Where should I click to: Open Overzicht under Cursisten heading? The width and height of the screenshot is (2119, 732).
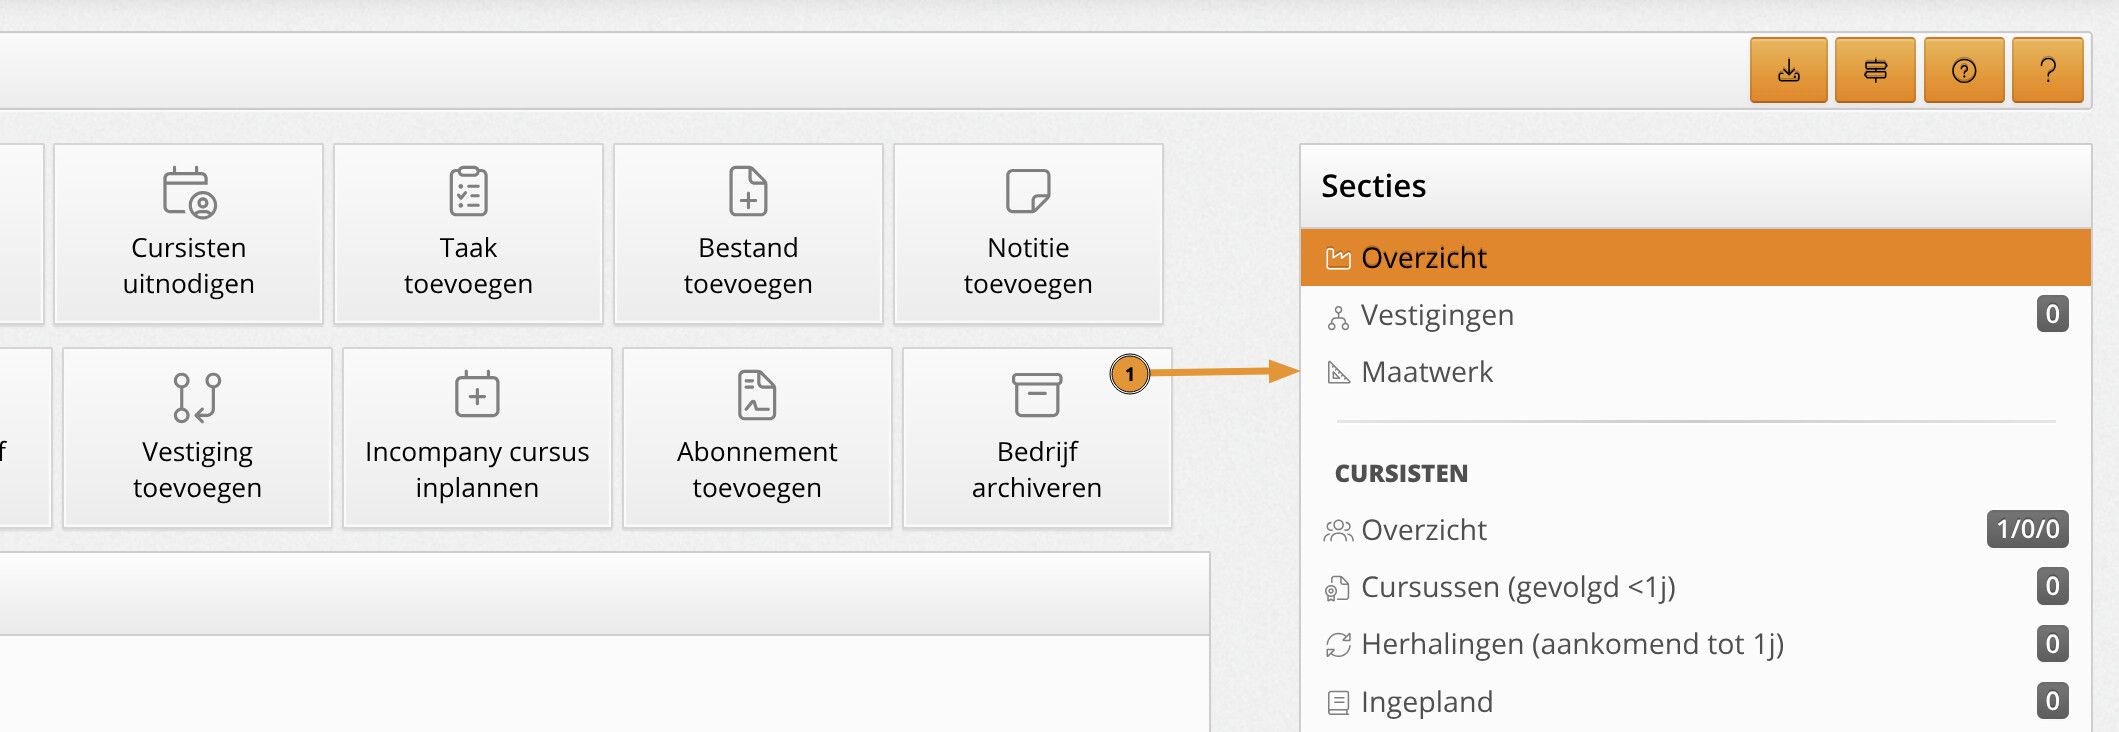(x=1424, y=530)
